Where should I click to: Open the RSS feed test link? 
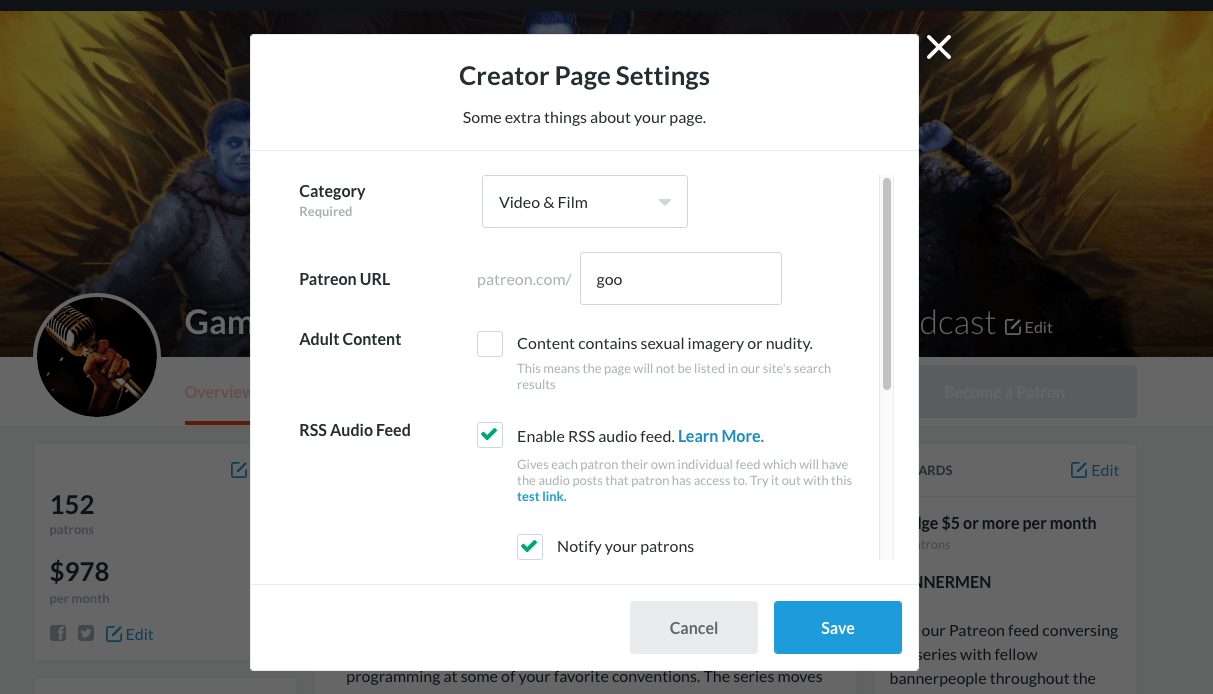tap(541, 497)
